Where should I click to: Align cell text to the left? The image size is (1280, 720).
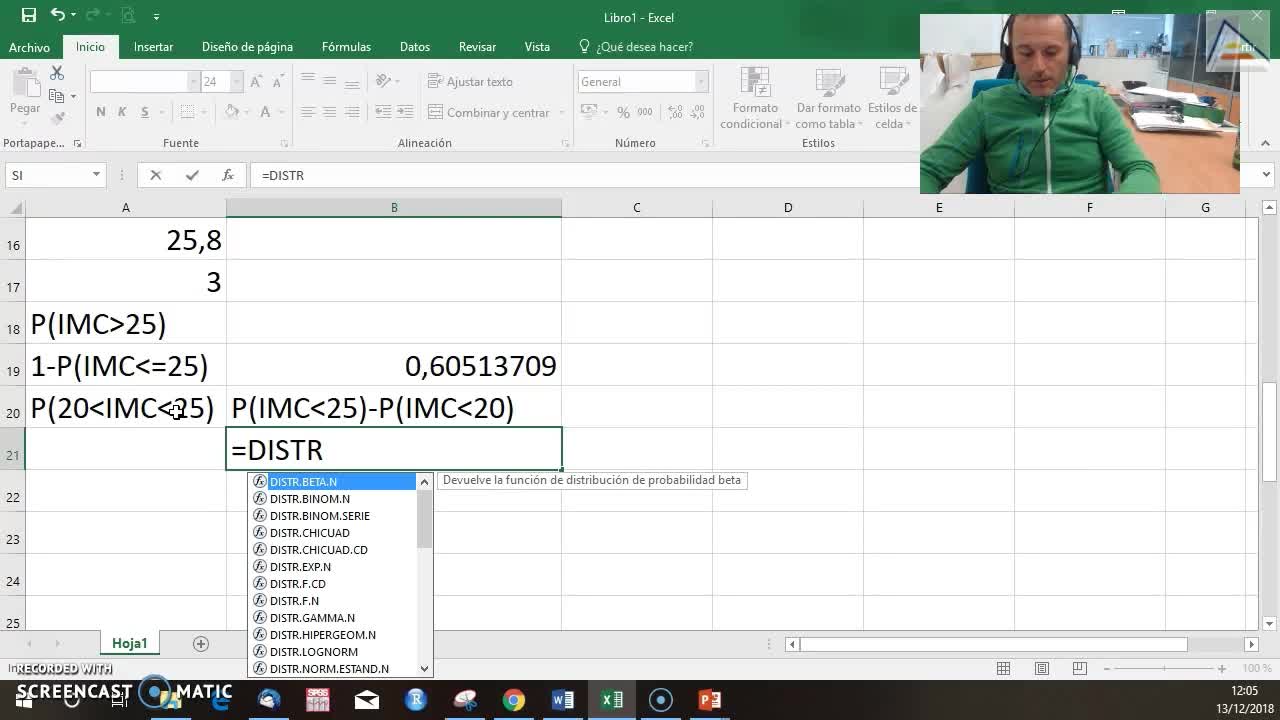coord(307,112)
